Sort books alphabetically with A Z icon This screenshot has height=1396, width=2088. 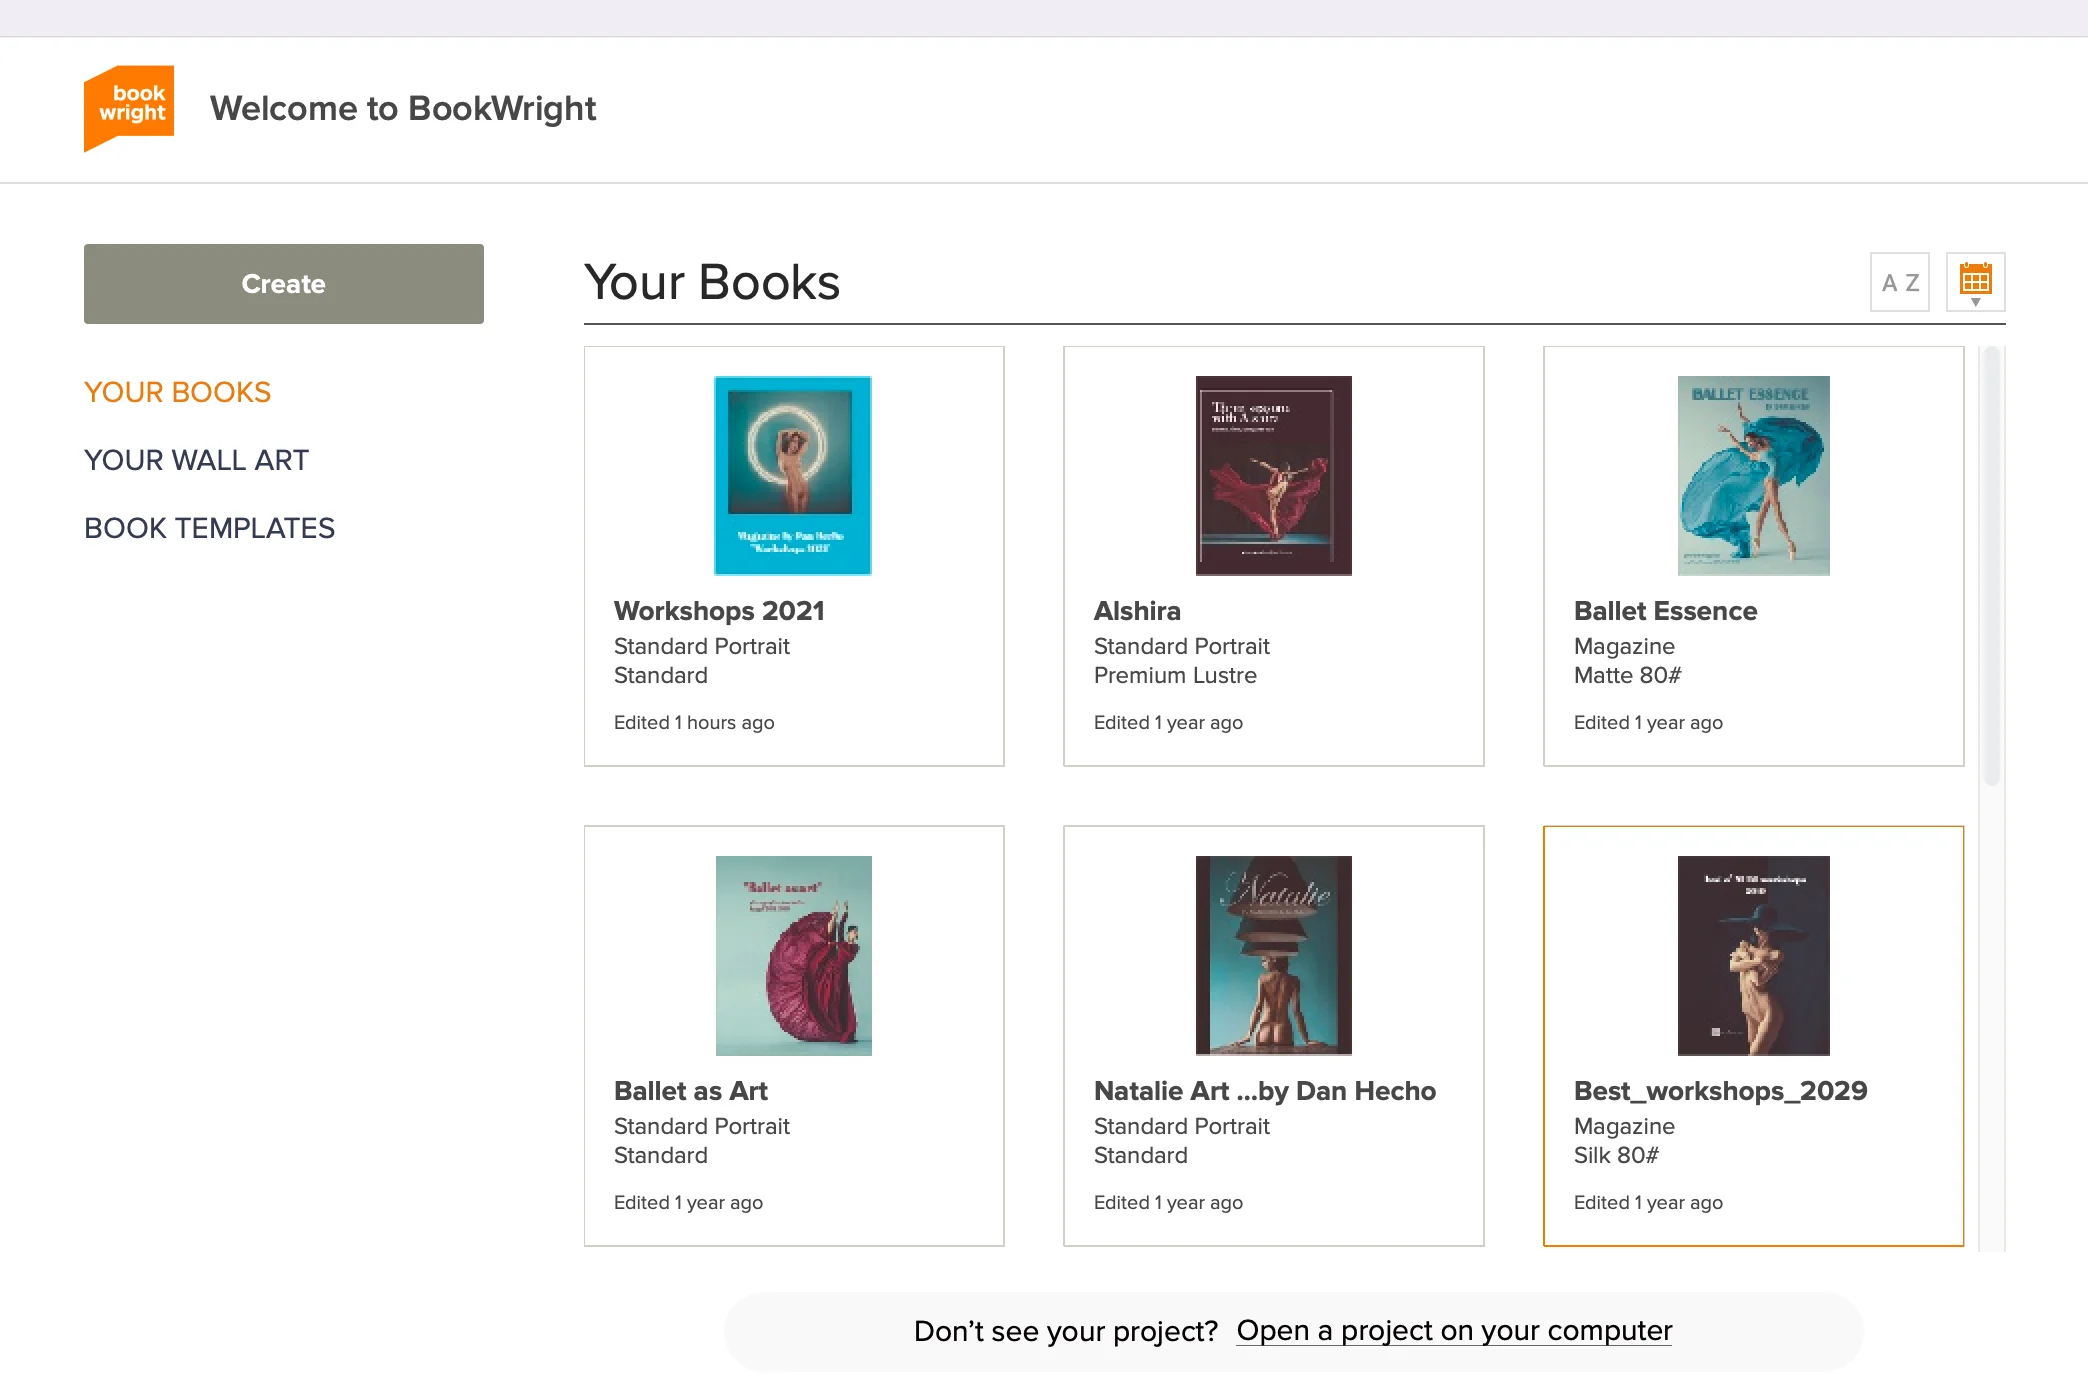coord(1900,283)
